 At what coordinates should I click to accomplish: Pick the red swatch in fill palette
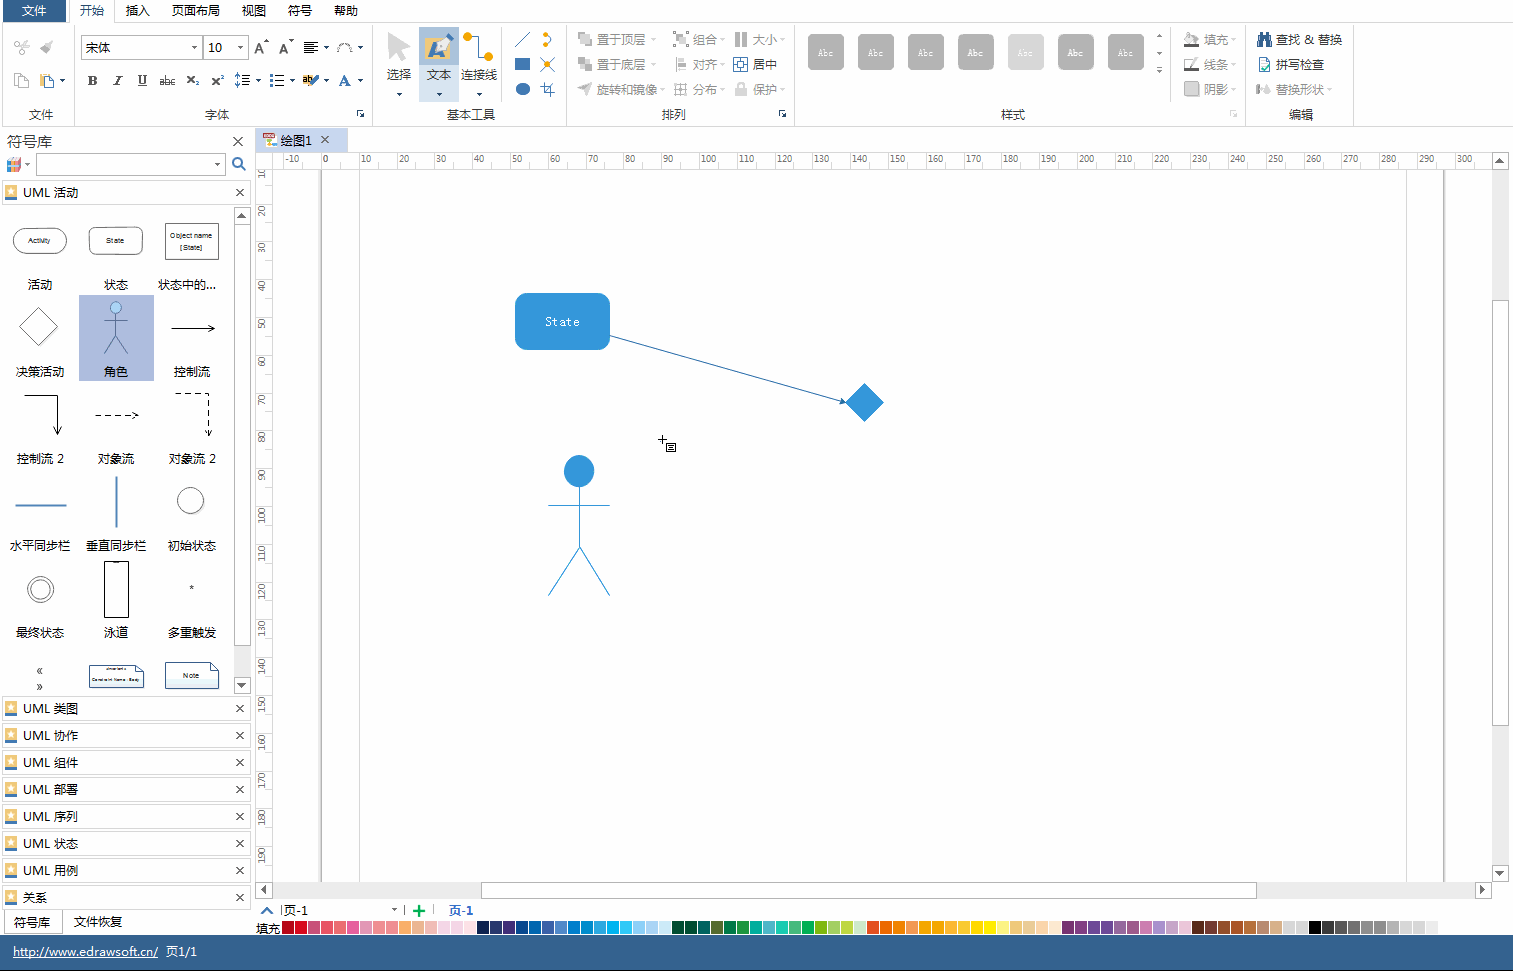(301, 928)
